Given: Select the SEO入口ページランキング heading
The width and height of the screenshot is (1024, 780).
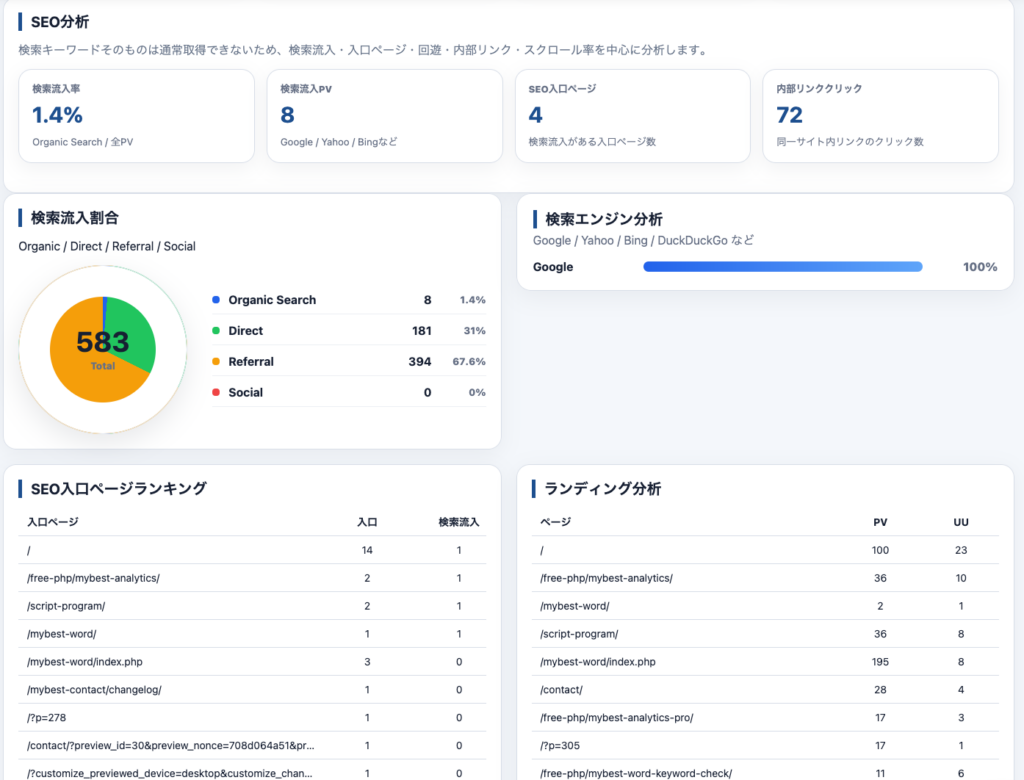Looking at the screenshot, I should (118, 488).
